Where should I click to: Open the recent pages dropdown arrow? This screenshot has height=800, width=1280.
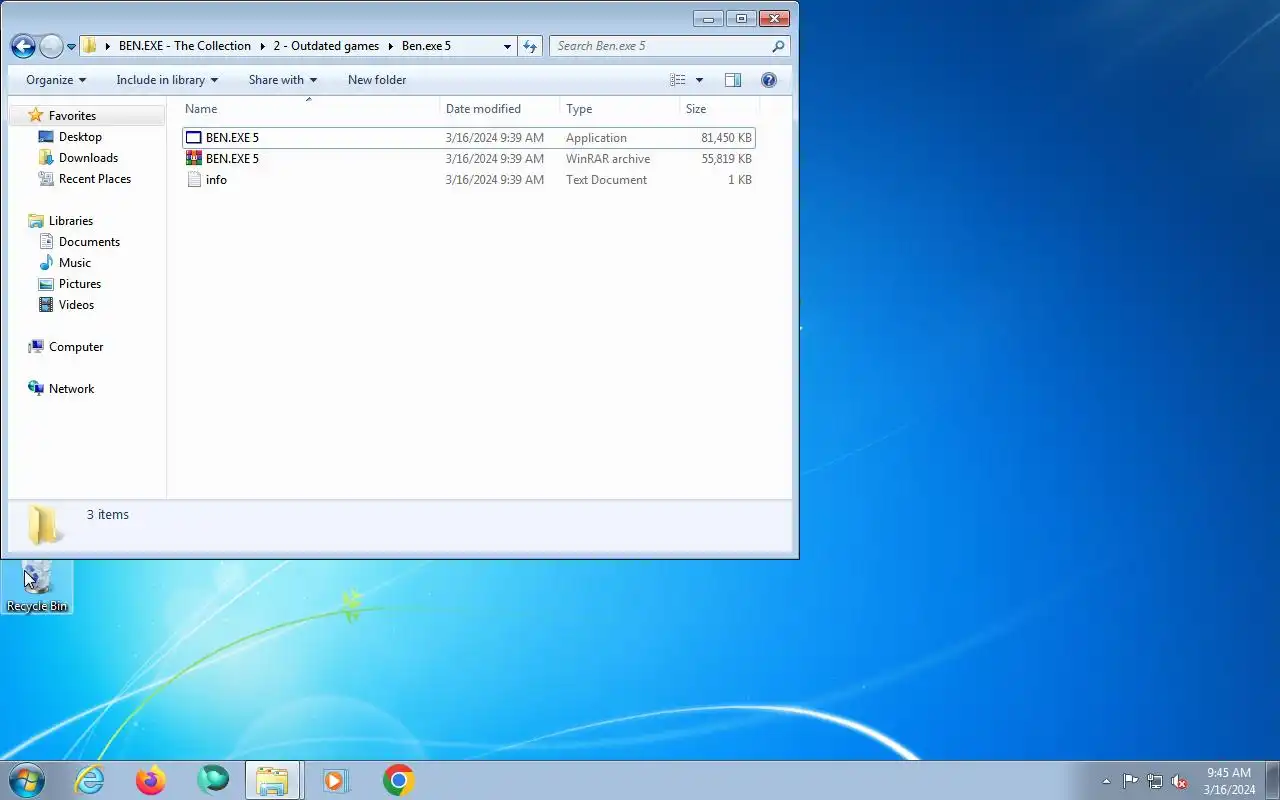click(71, 47)
